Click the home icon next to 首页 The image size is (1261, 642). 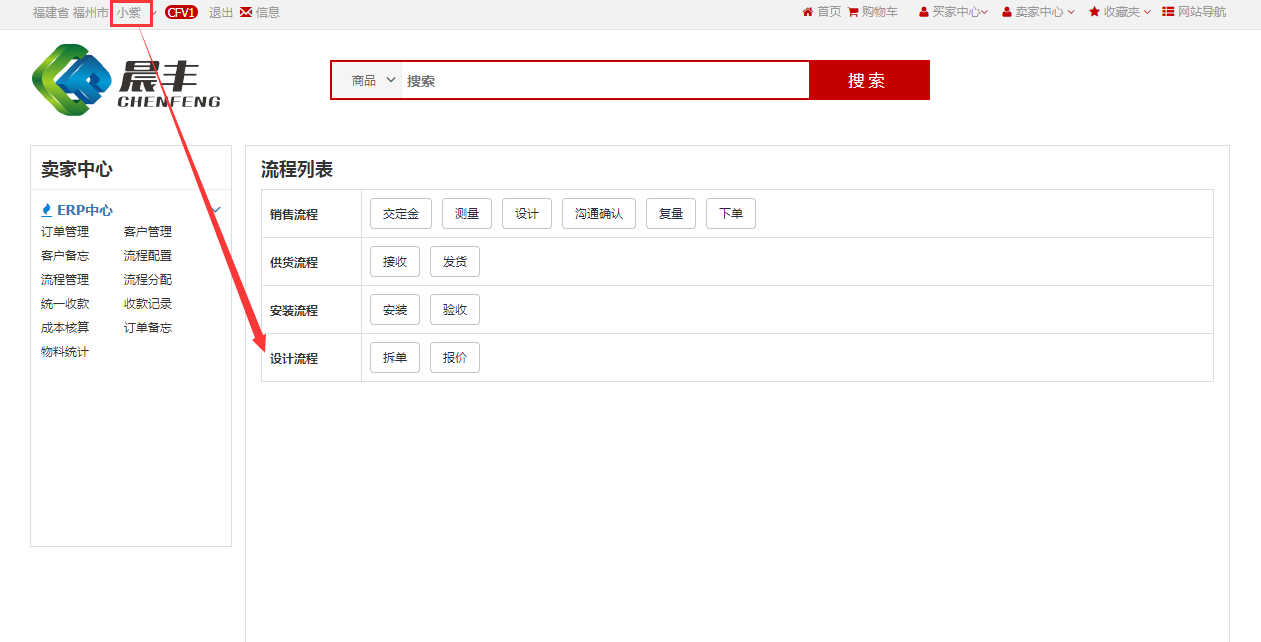click(x=808, y=12)
